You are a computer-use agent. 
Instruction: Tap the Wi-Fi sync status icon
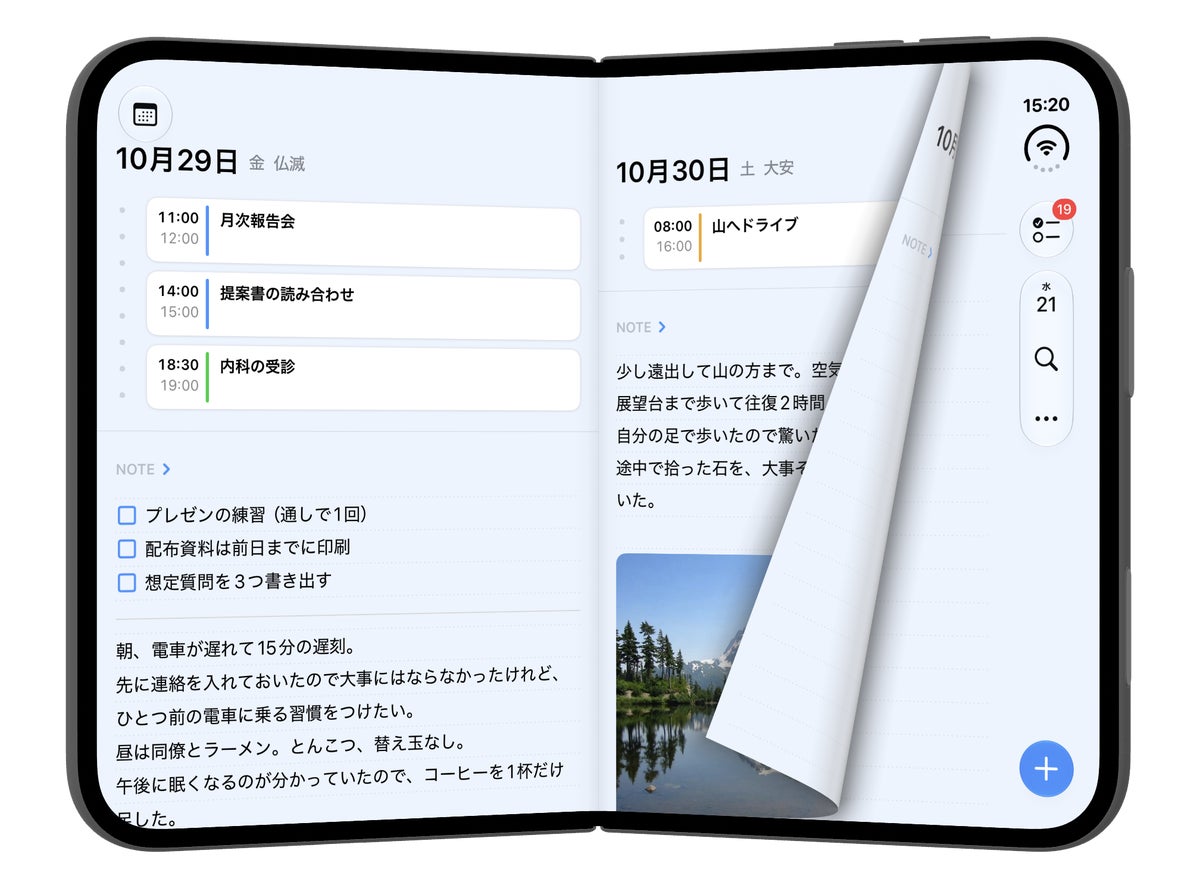(x=1046, y=148)
